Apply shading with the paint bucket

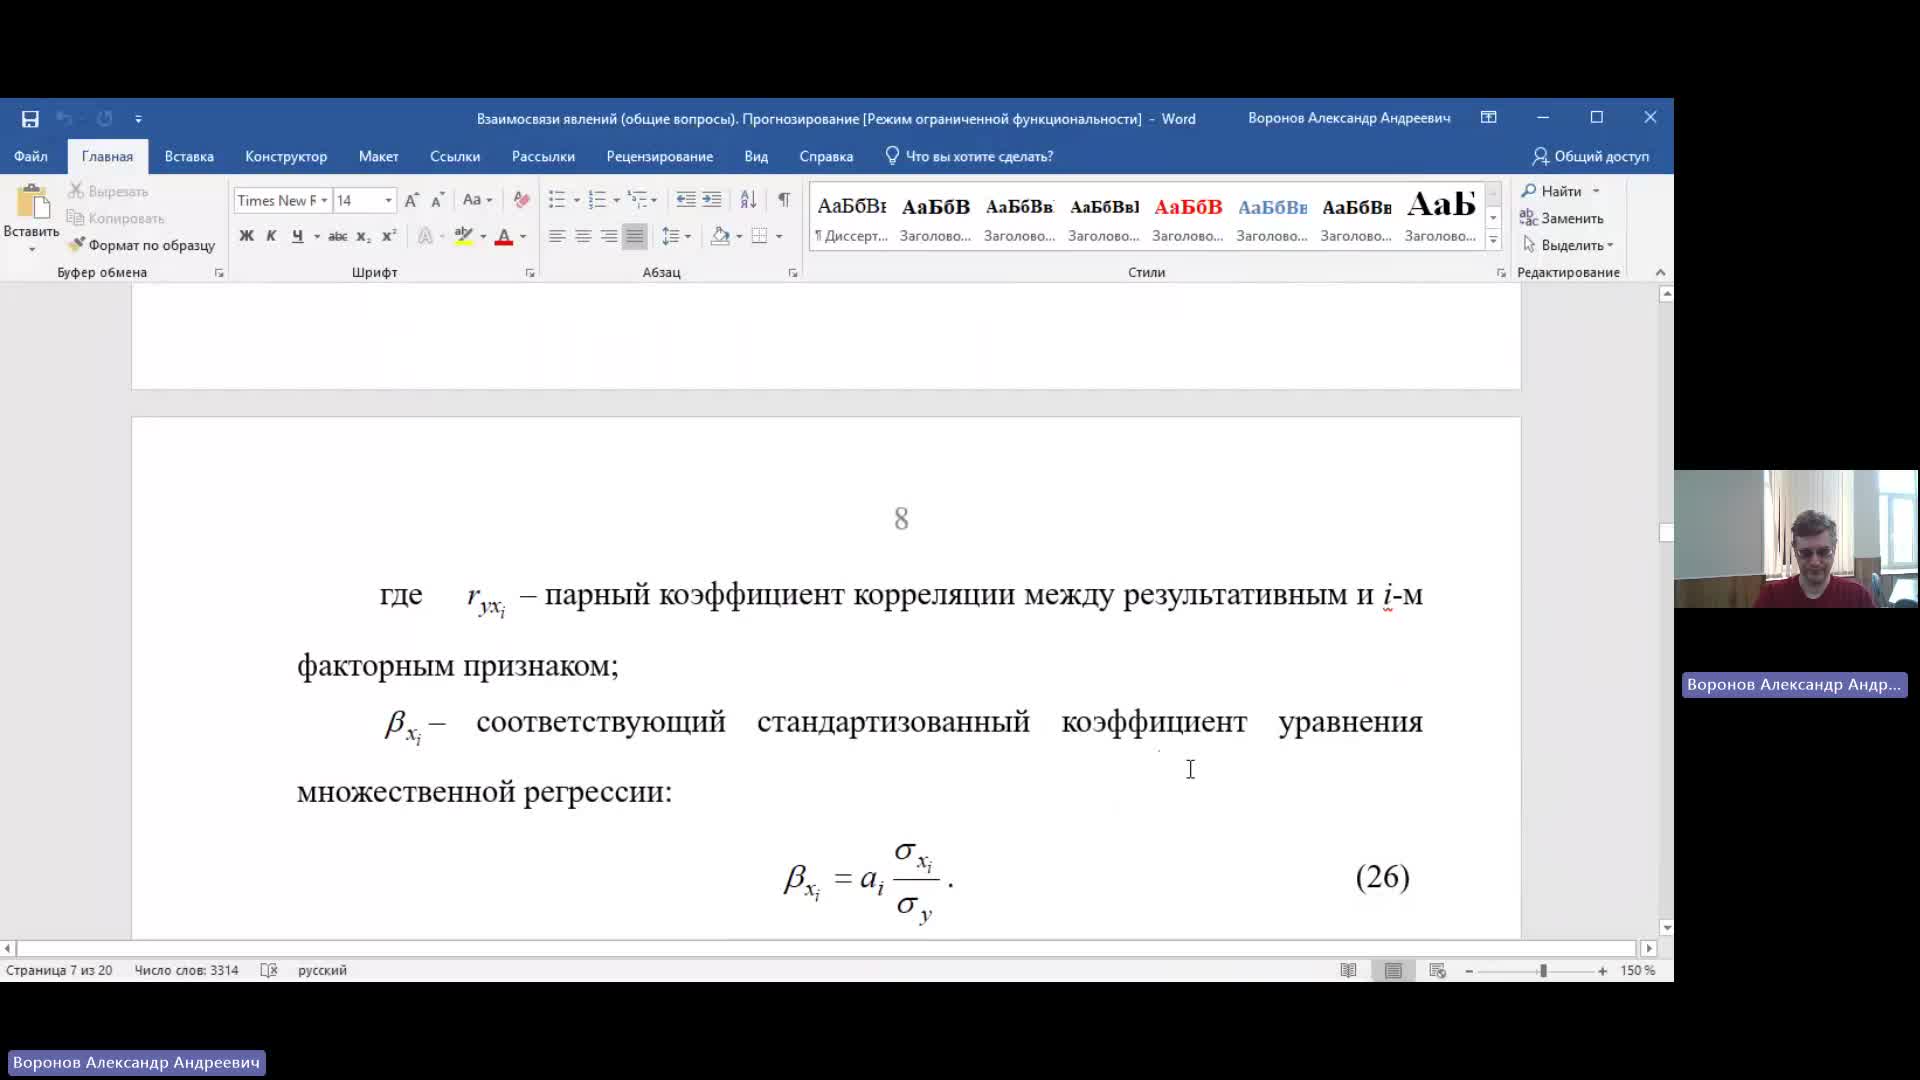tap(720, 236)
